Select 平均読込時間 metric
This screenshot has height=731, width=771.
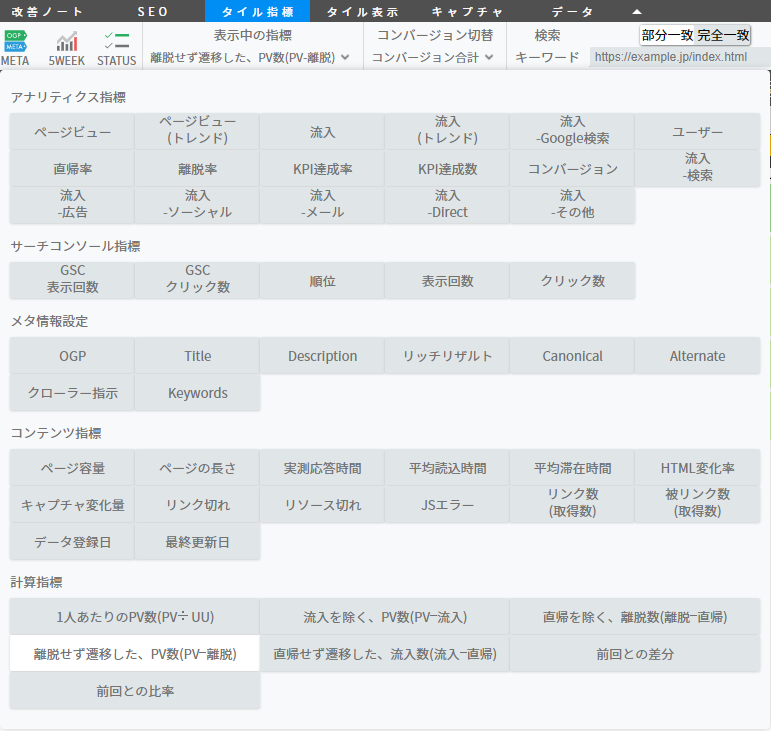point(447,468)
